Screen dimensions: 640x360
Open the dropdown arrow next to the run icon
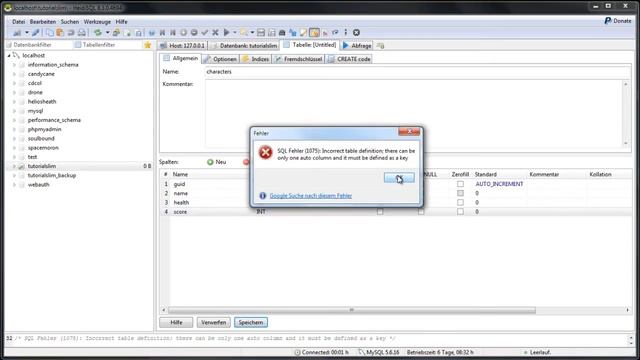pos(235,33)
